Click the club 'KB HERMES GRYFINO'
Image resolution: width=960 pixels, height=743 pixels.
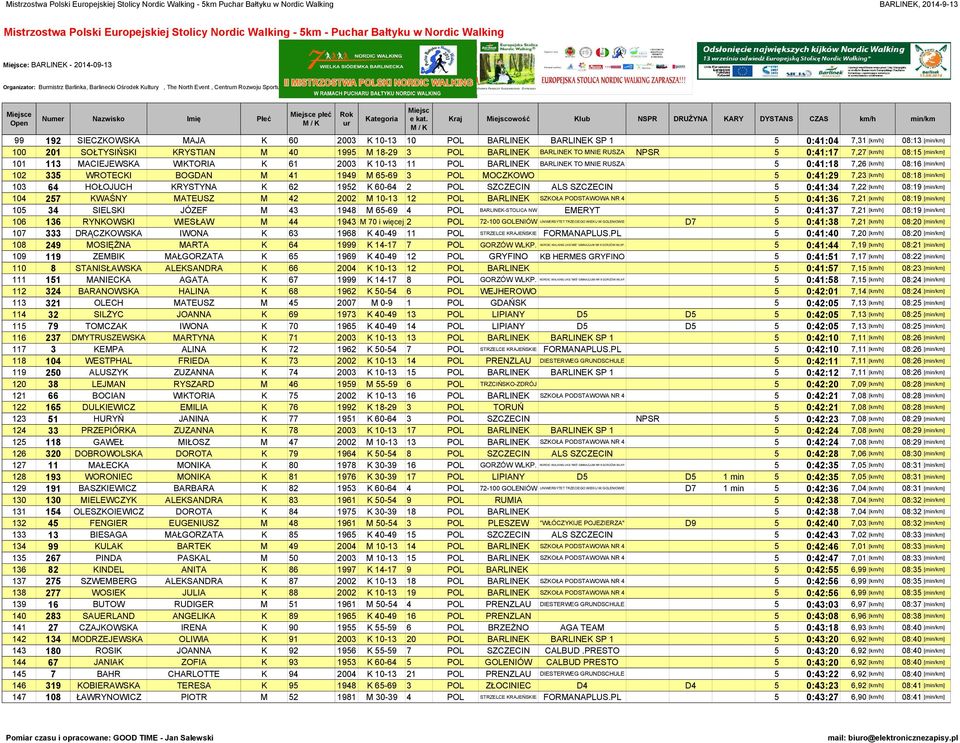[582, 257]
